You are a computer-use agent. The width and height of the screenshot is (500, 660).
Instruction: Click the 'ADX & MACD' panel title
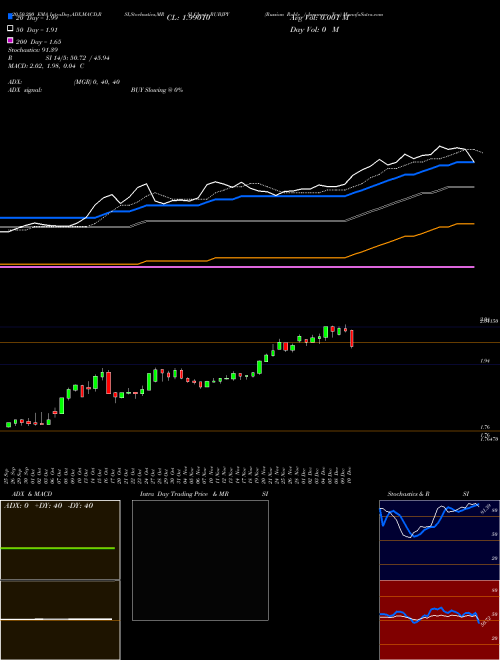tap(32, 494)
